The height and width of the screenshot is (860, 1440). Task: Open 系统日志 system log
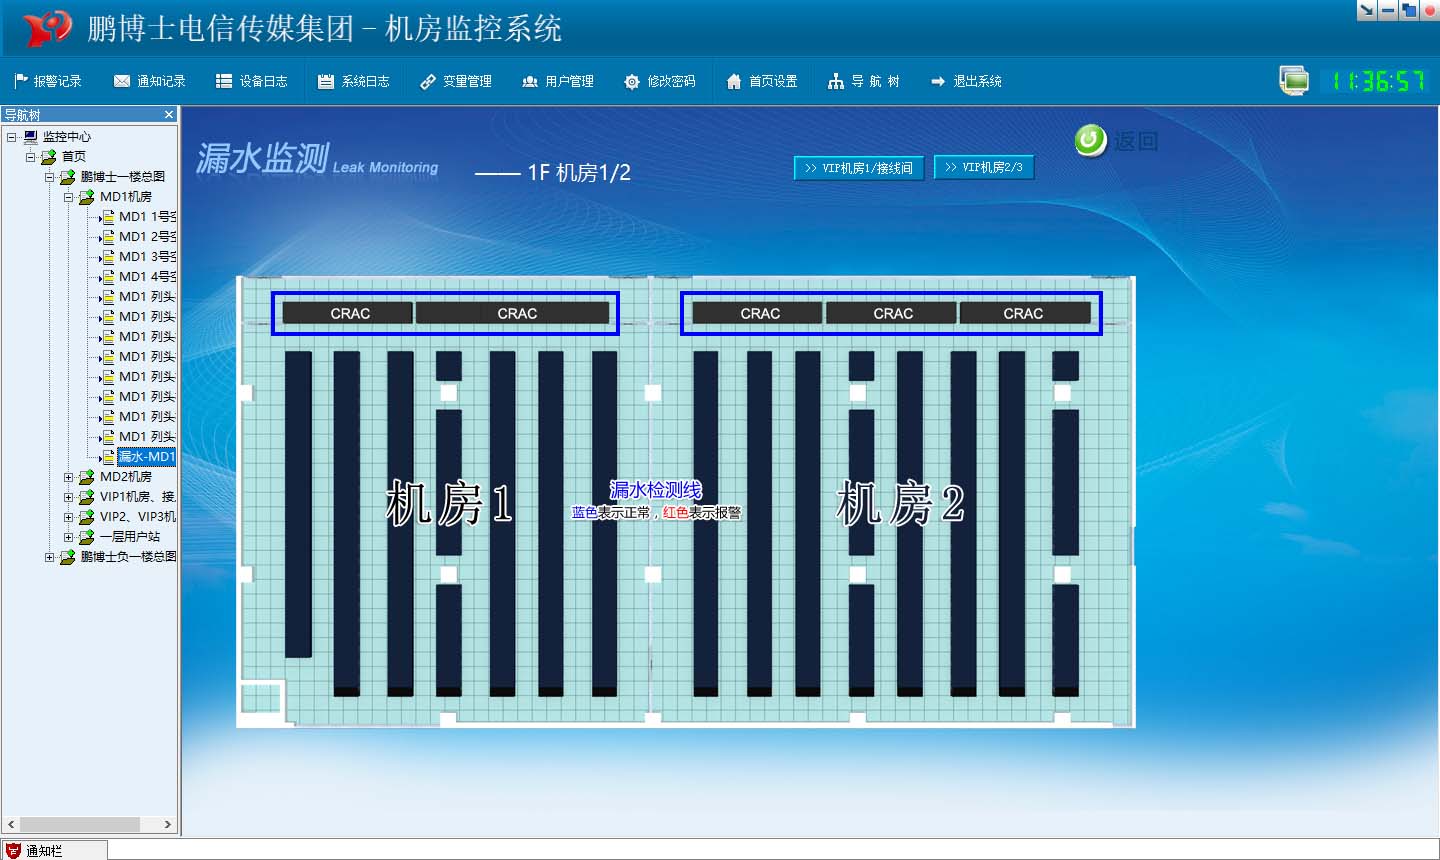[354, 81]
